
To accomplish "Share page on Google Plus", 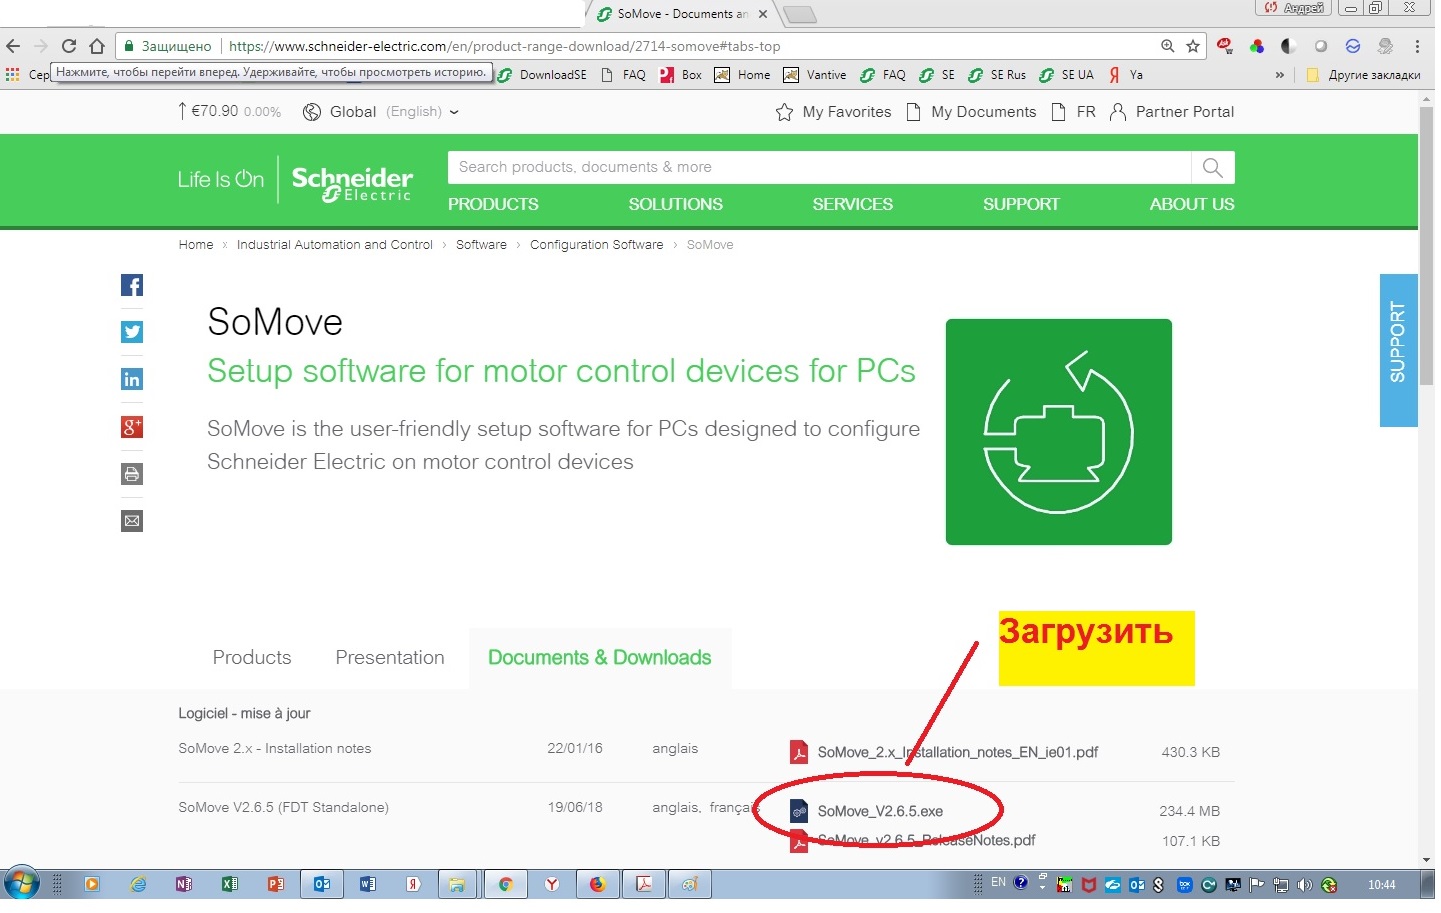I will 132,427.
